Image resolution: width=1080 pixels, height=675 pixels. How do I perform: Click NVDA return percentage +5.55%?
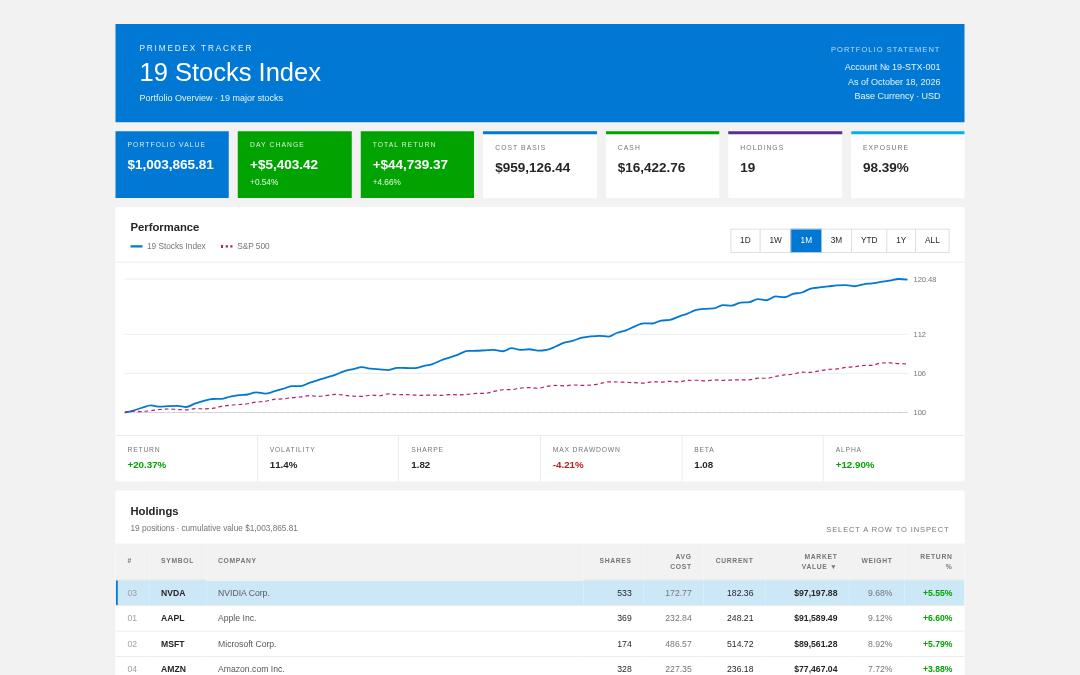[937, 593]
